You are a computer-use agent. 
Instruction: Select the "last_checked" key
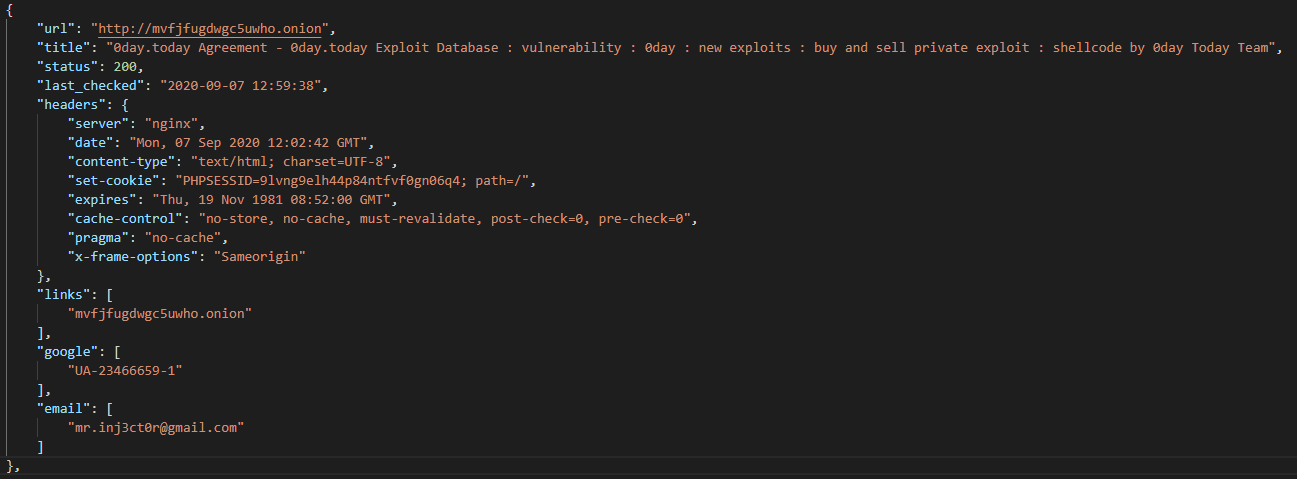91,85
